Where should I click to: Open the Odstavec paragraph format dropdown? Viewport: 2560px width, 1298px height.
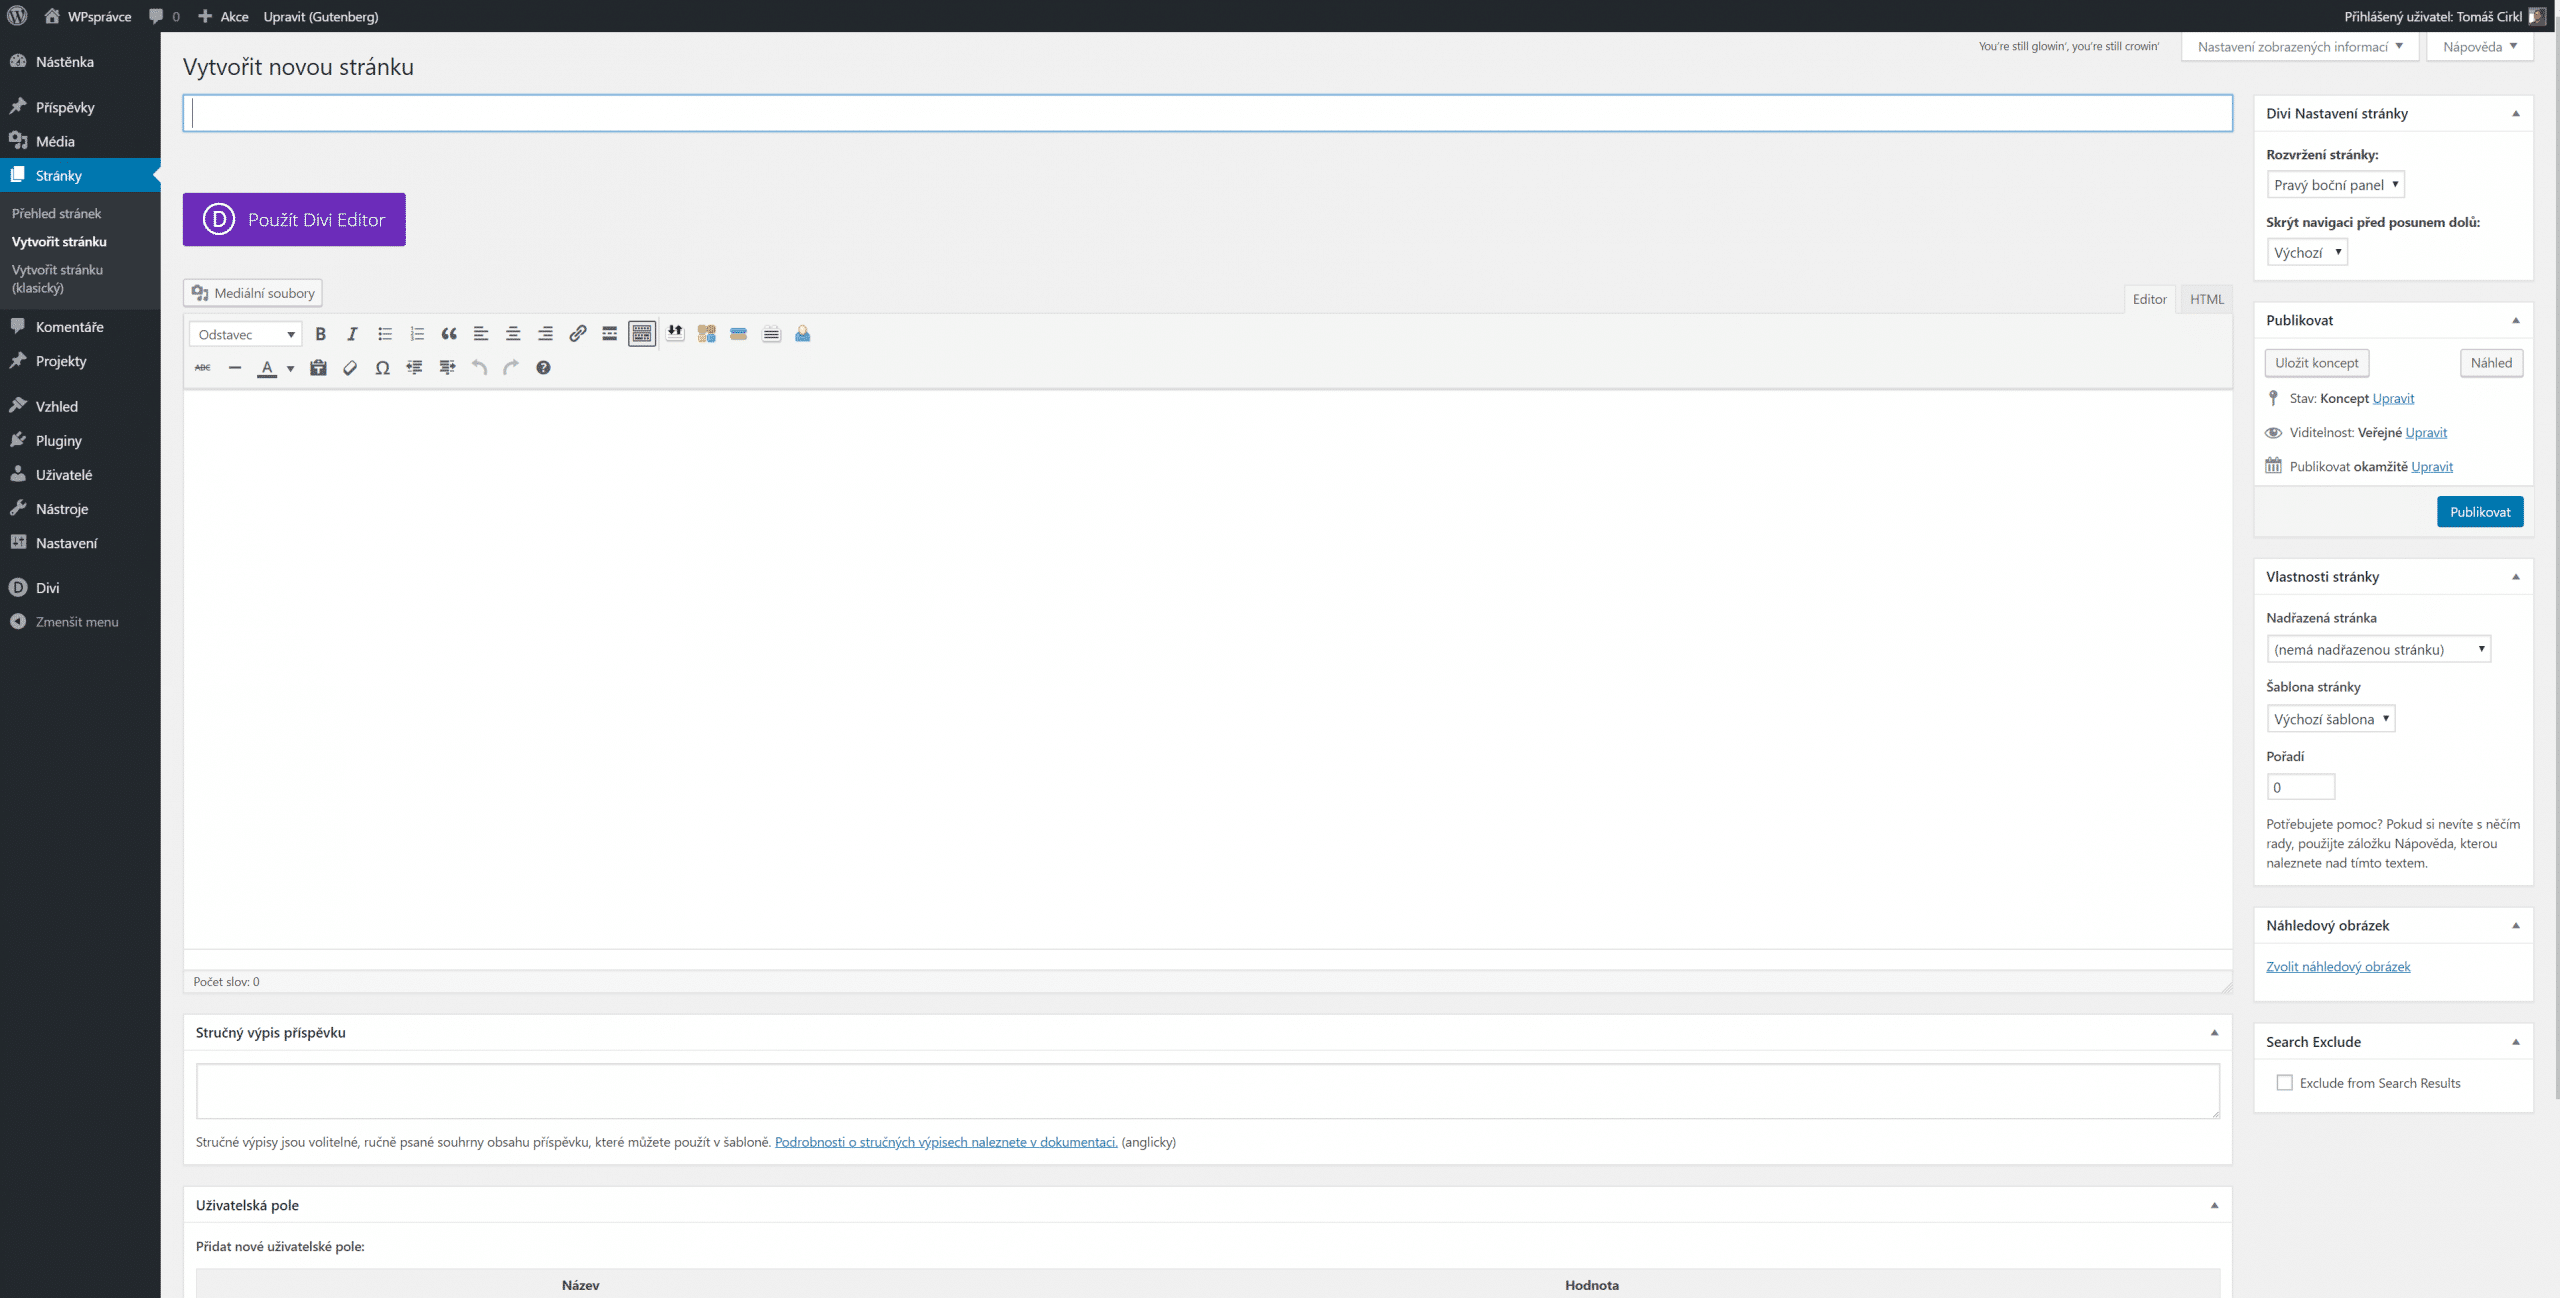pyautogui.click(x=246, y=335)
